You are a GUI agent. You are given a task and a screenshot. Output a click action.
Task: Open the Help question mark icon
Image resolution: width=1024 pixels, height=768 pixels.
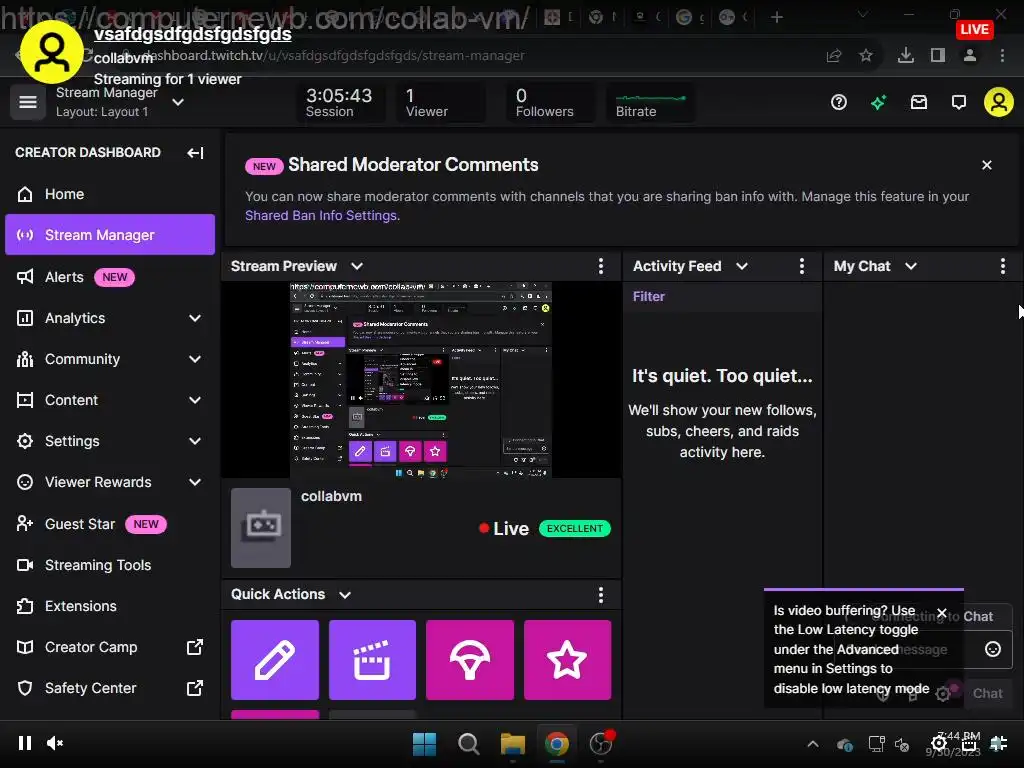point(839,103)
